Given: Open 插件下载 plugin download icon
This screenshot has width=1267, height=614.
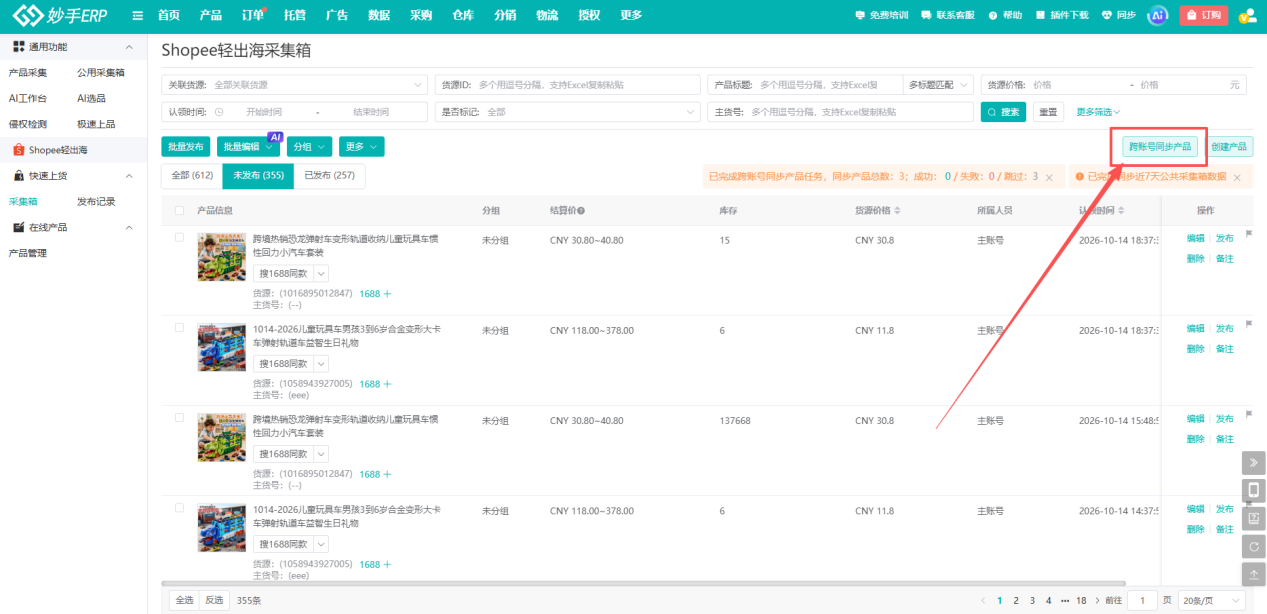Looking at the screenshot, I should 1041,15.
